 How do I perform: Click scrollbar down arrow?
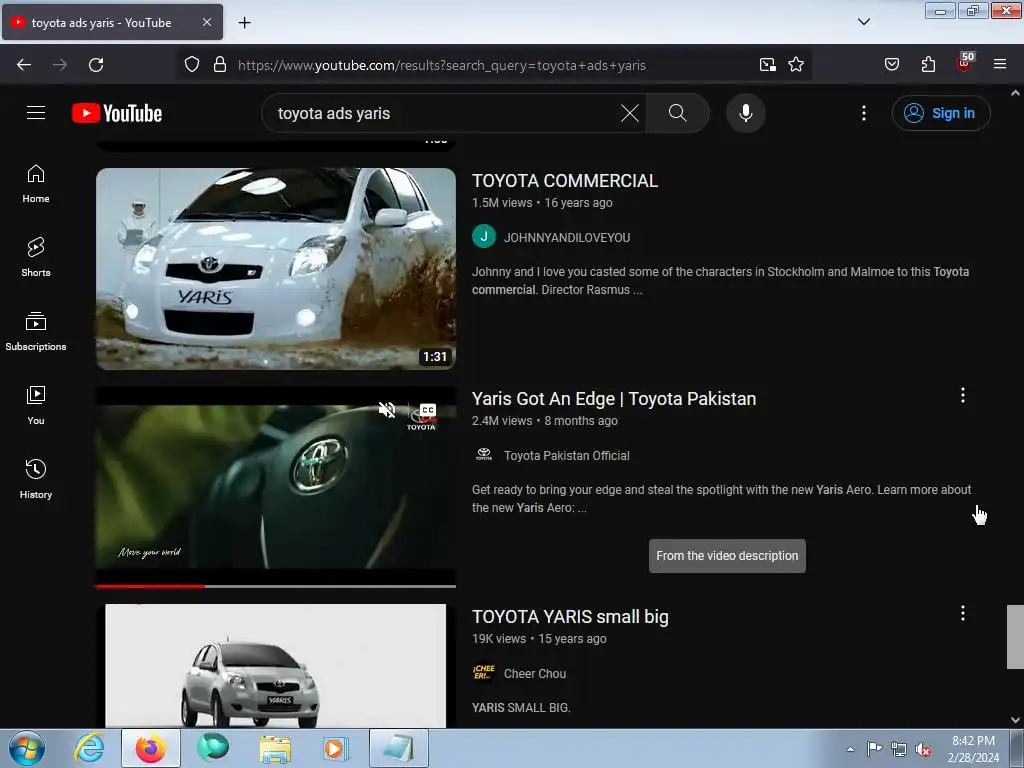(x=1015, y=720)
